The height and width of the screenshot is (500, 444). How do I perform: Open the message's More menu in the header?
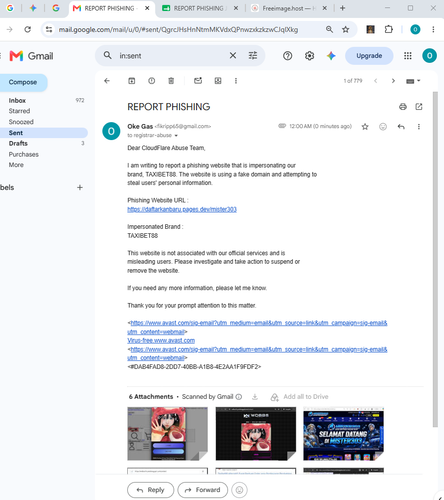[419, 127]
